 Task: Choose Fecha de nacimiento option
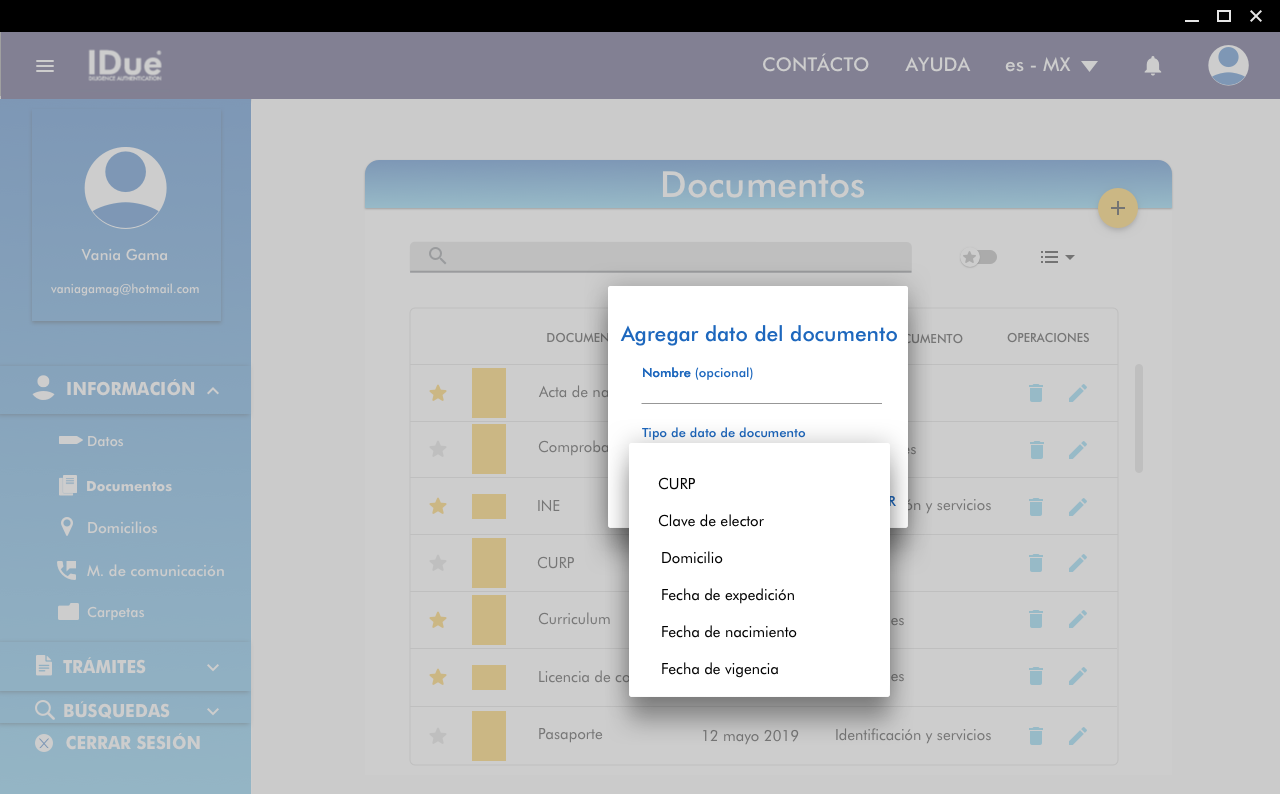(728, 632)
